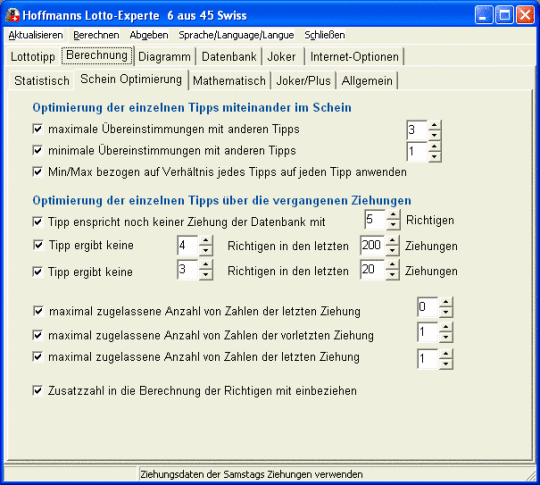
Task: Toggle 'letzten Ziehung' checkbox below the vorletzten row
Action: tap(37, 357)
